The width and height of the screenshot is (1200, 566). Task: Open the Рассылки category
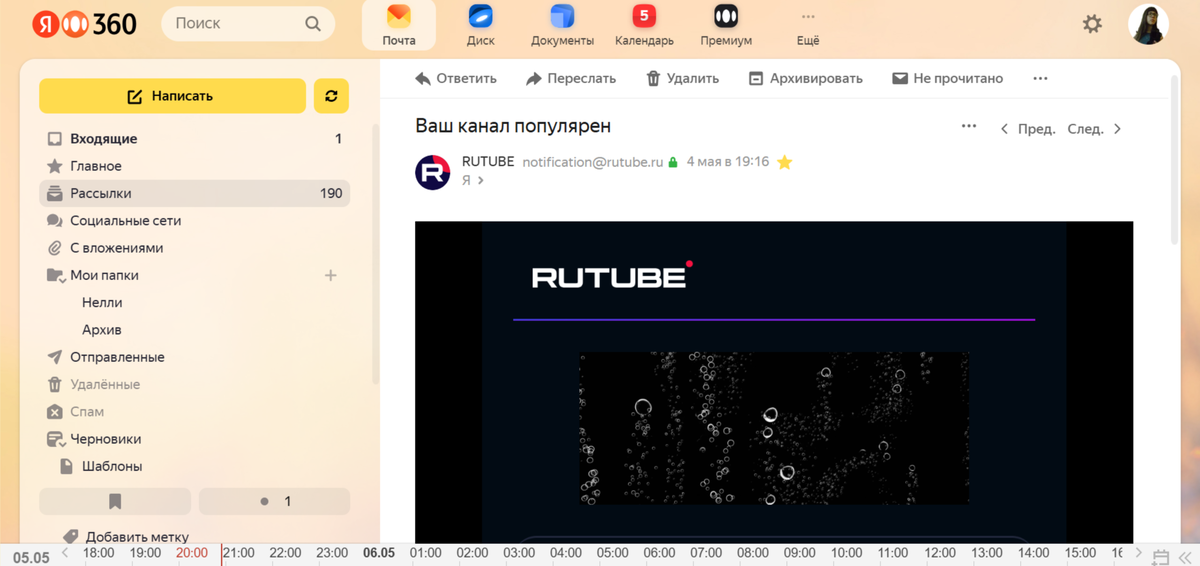(194, 193)
